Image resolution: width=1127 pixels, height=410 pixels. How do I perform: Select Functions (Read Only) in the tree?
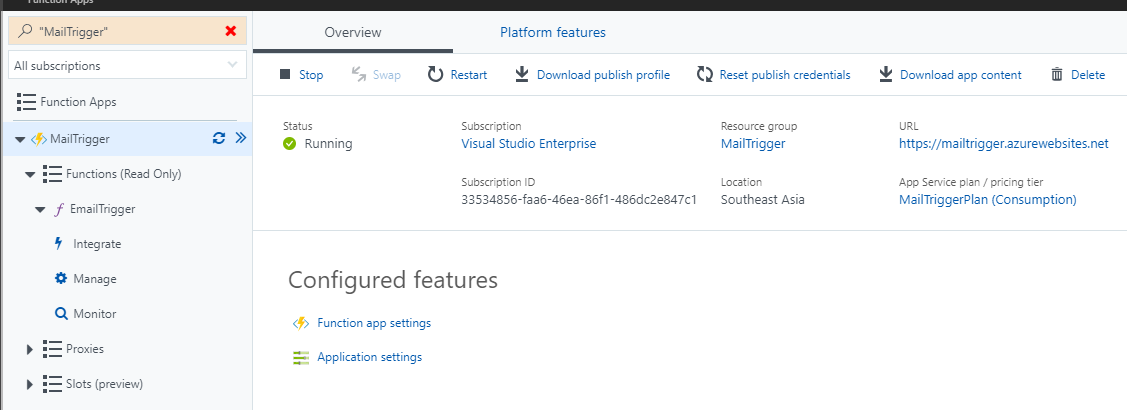point(124,174)
